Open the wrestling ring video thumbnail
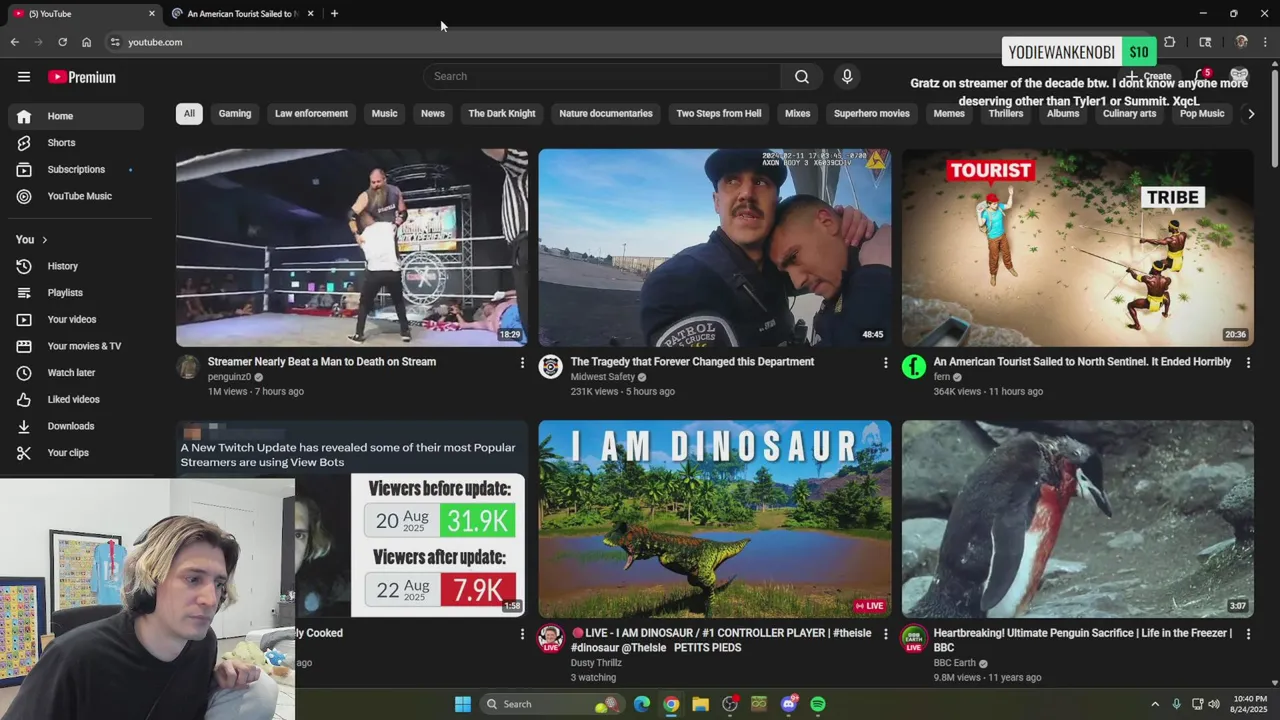 [x=352, y=247]
